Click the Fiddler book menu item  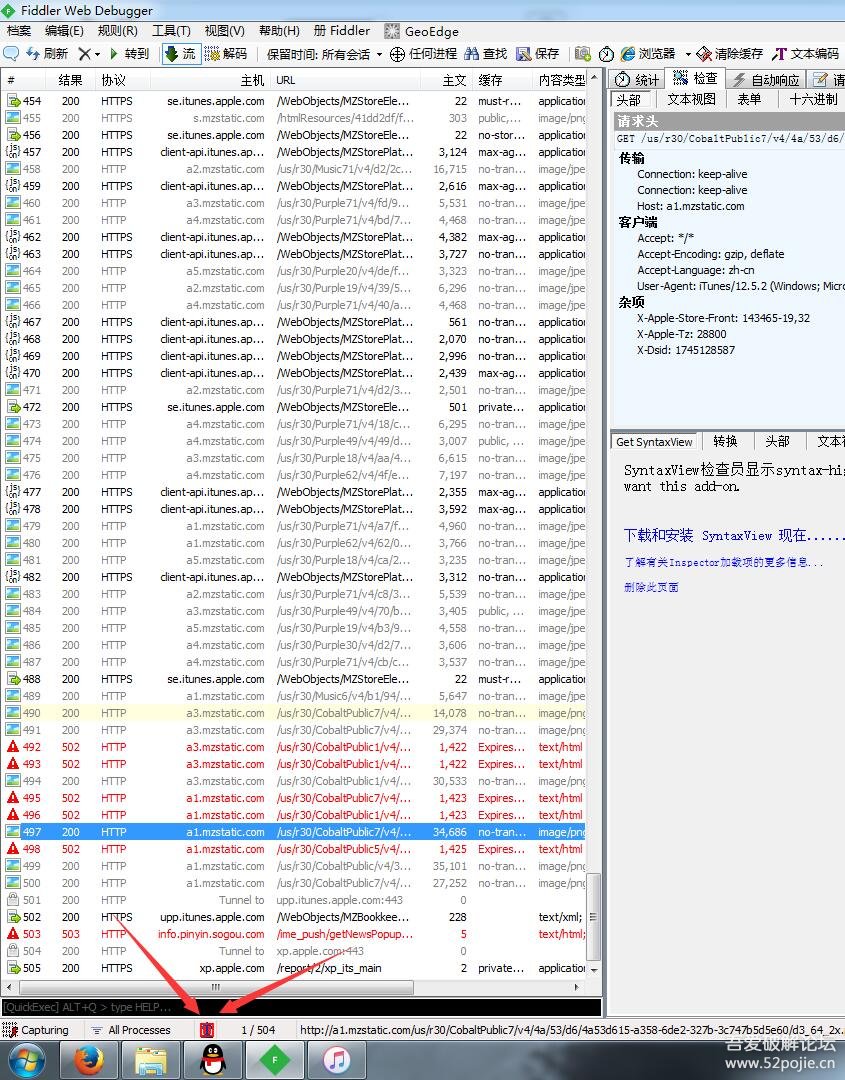coord(342,31)
